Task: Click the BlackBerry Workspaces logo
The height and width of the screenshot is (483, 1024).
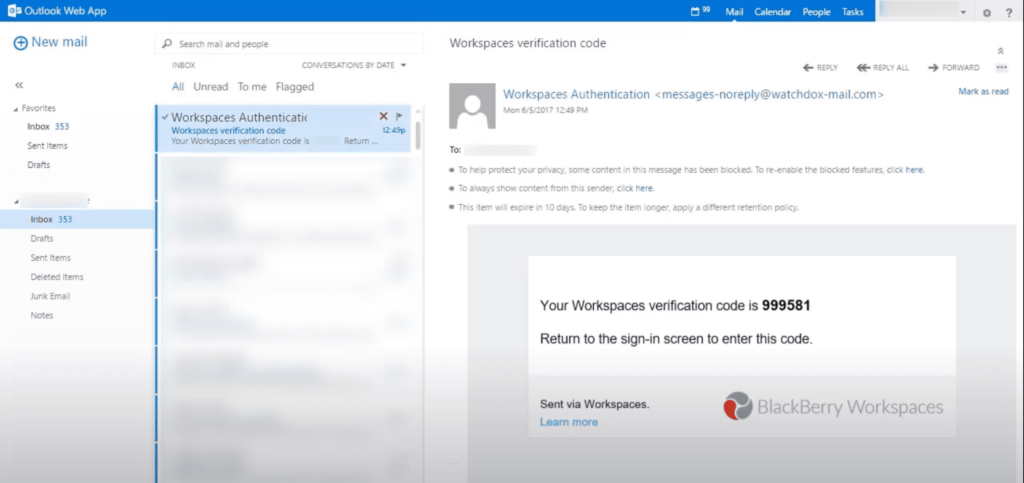Action: coord(833,407)
